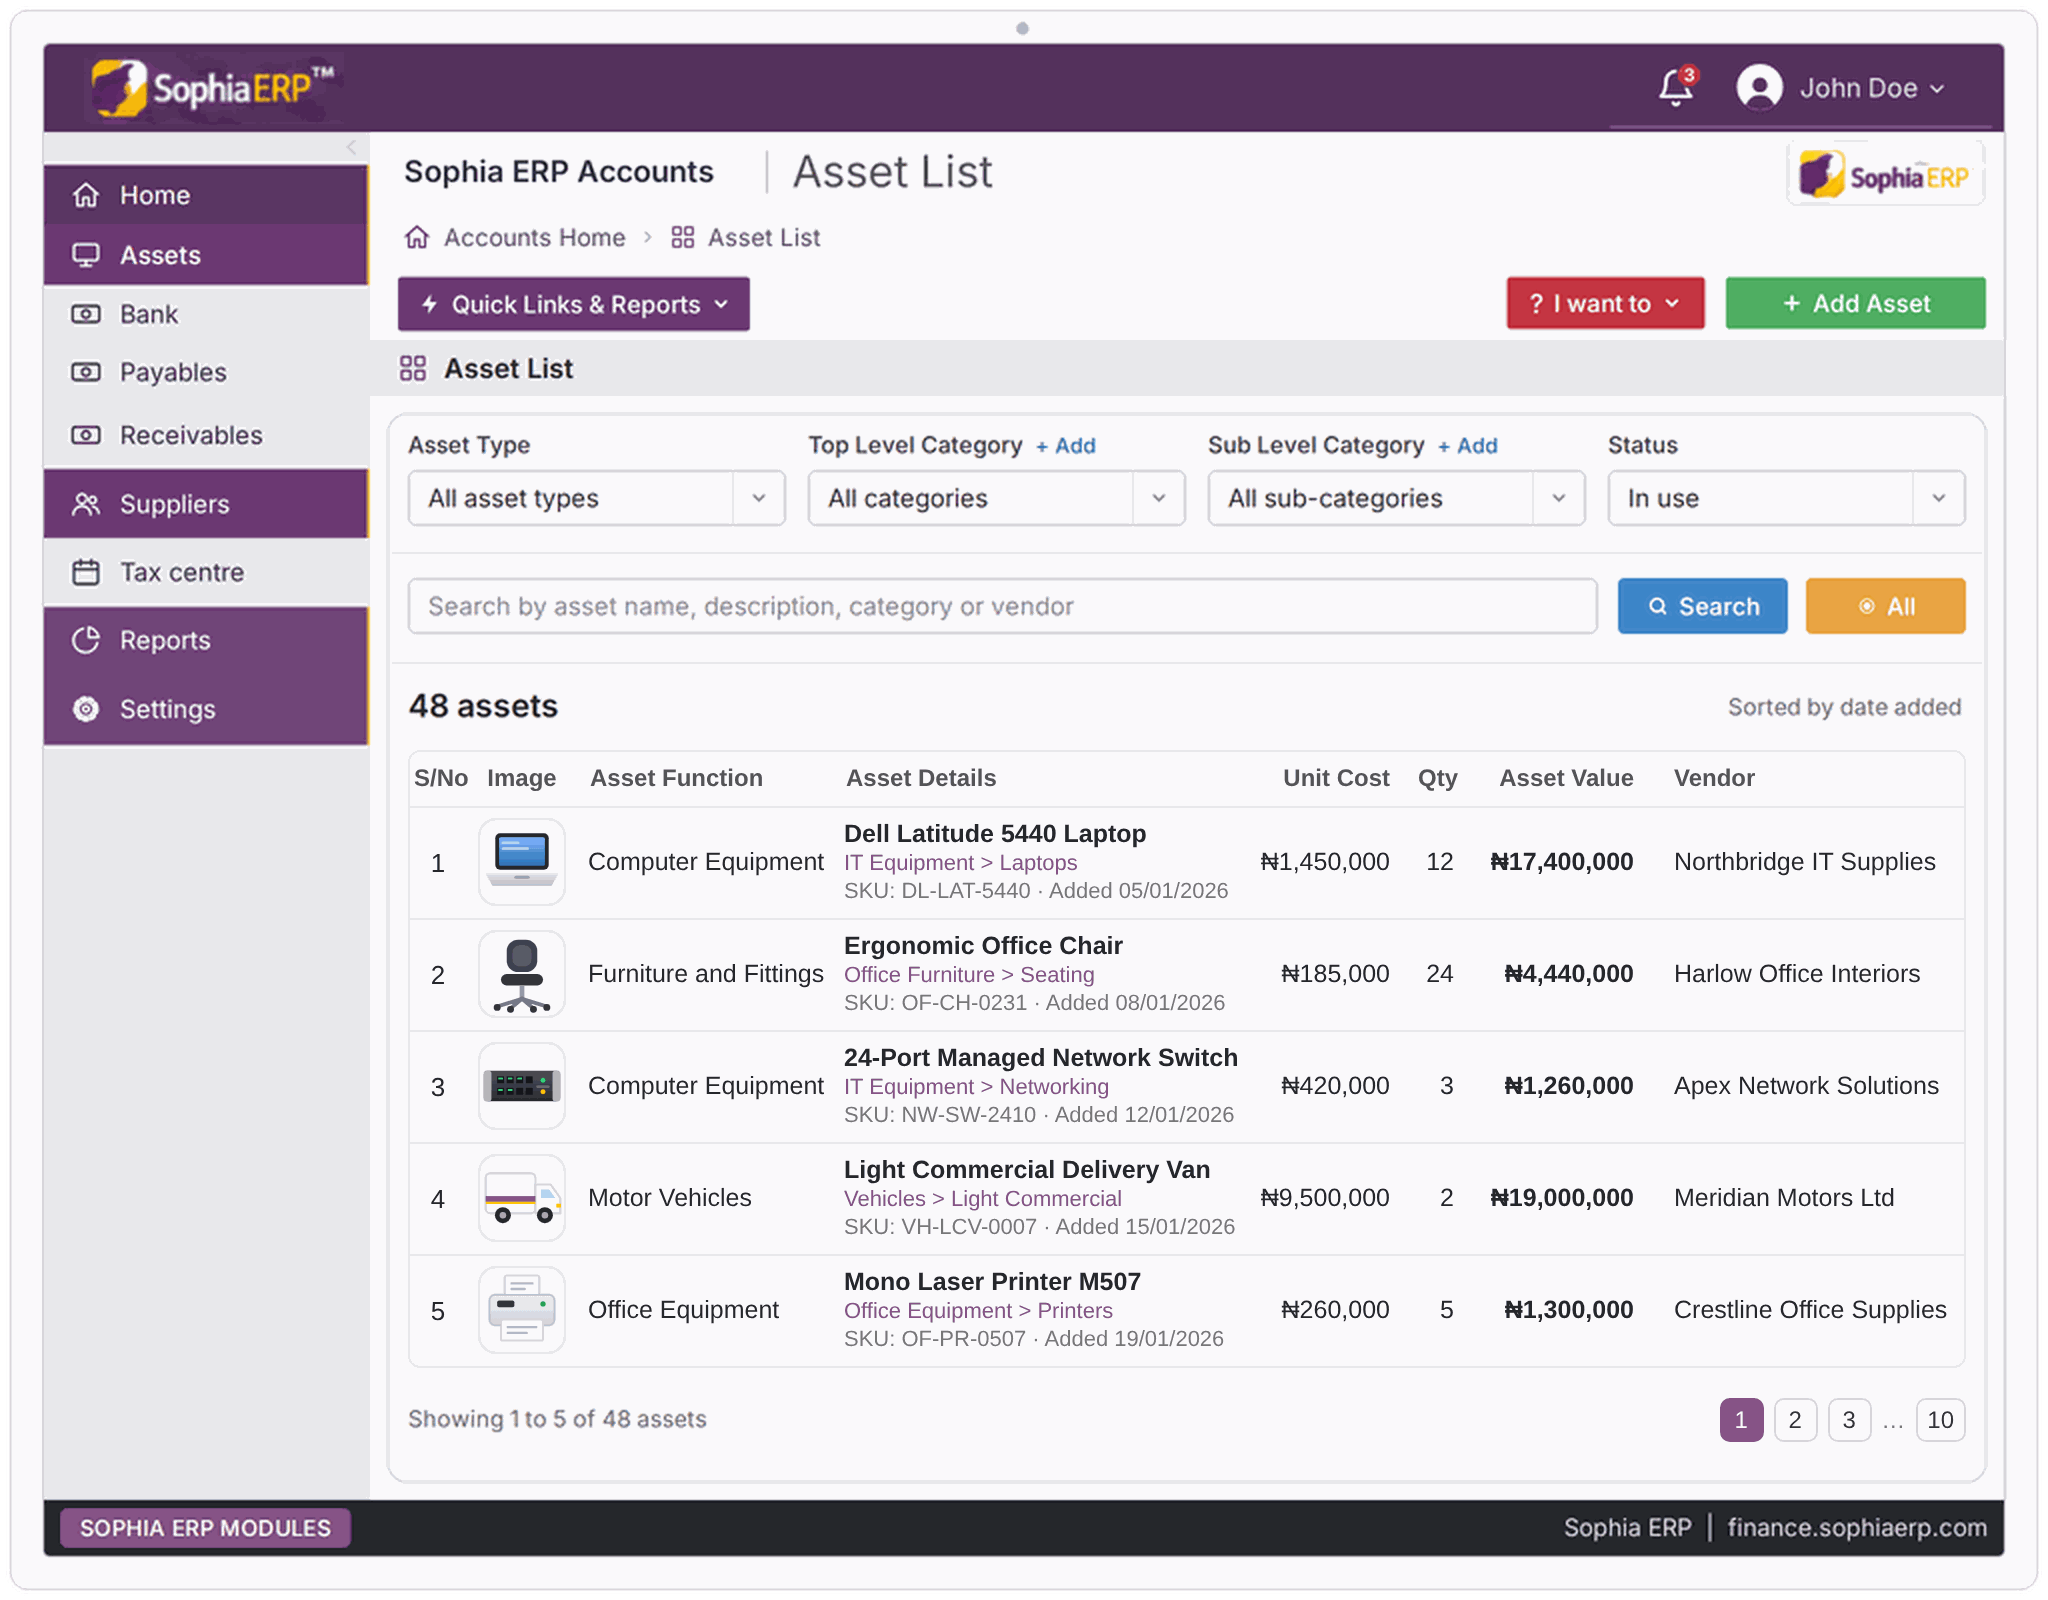Click the orange All button

1885,606
